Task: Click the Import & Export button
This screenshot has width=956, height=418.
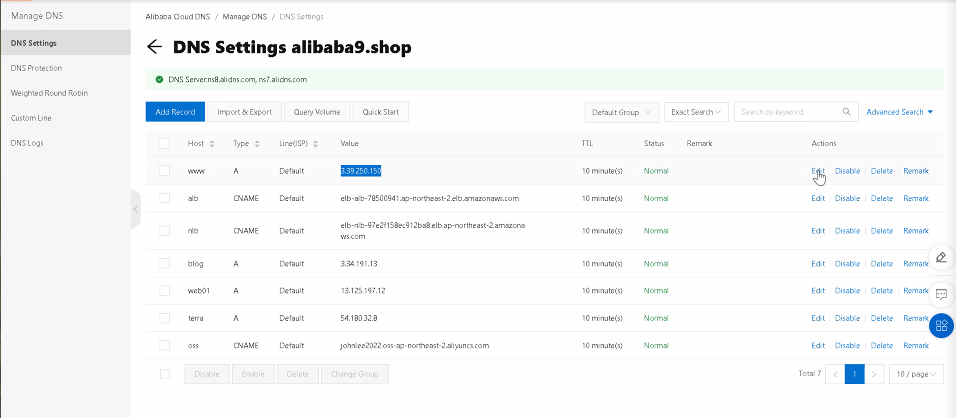Action: (x=244, y=112)
